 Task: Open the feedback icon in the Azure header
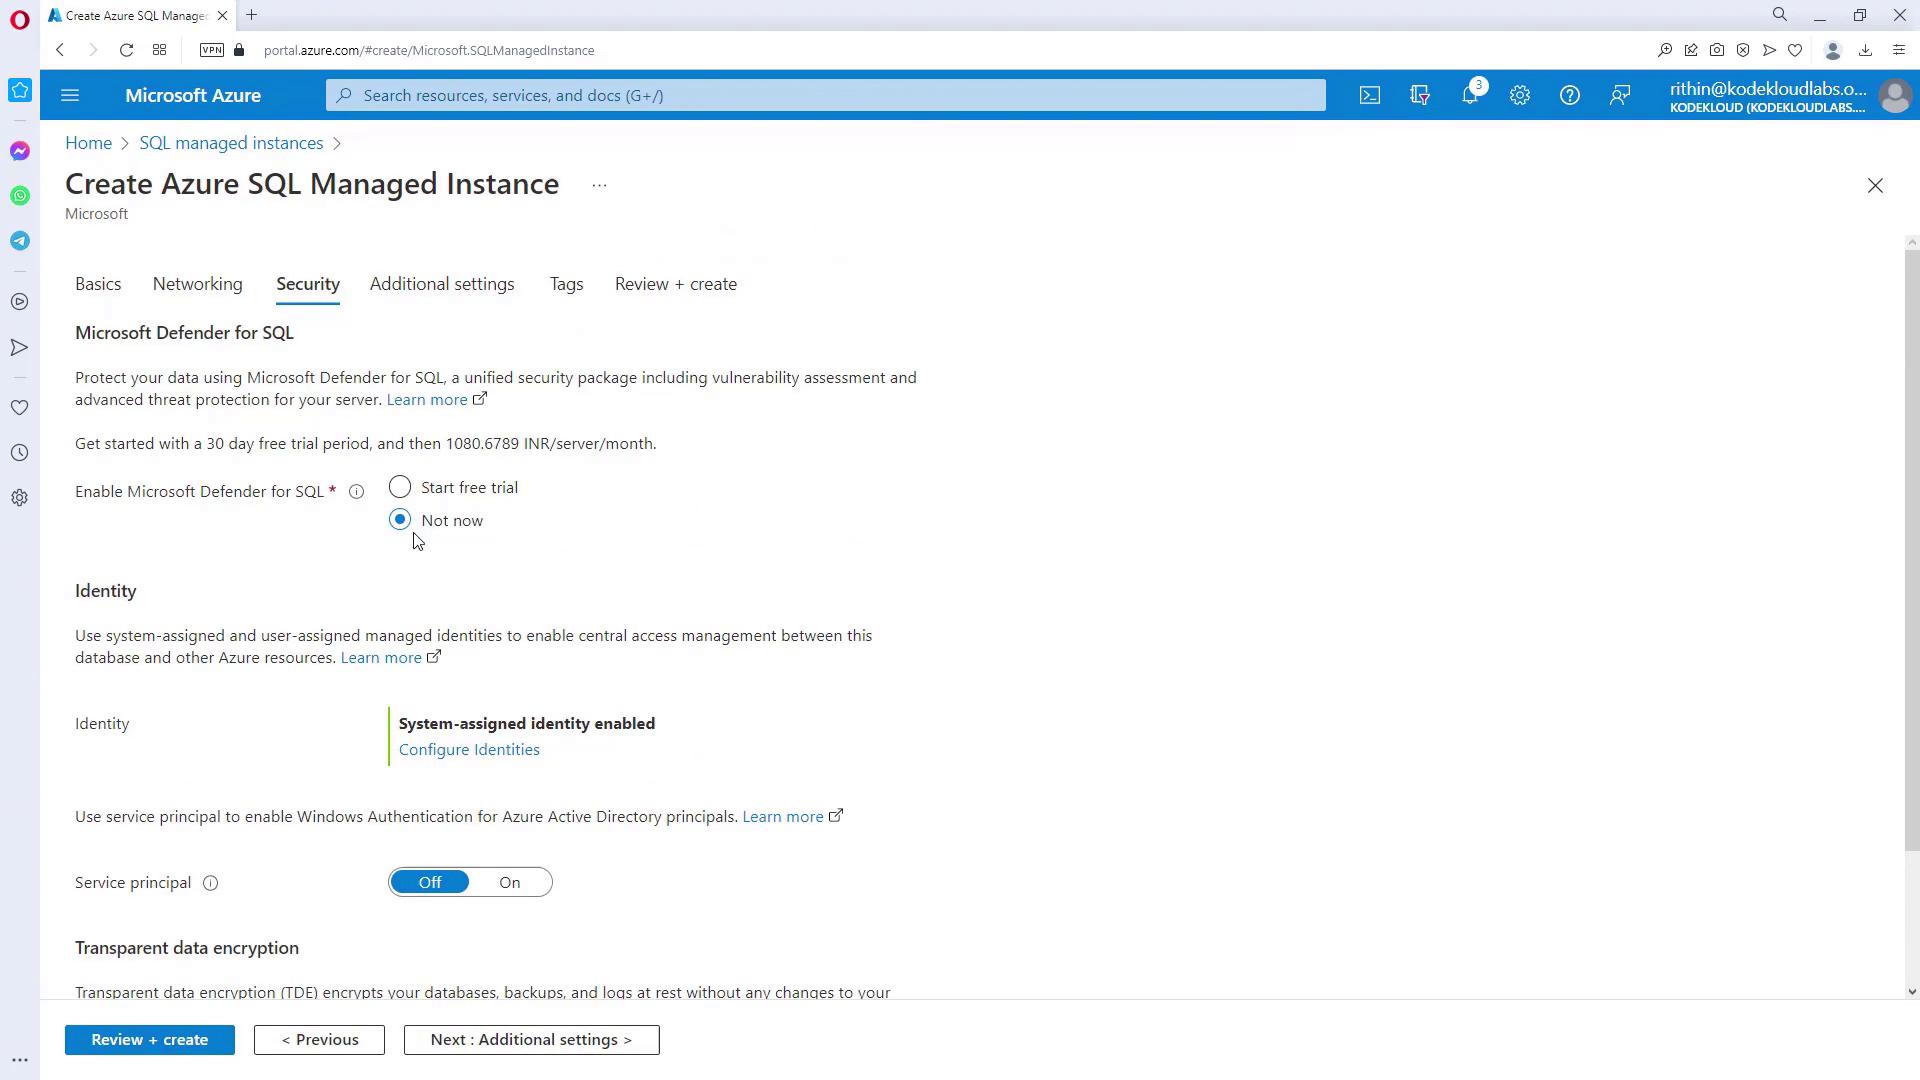(x=1620, y=95)
